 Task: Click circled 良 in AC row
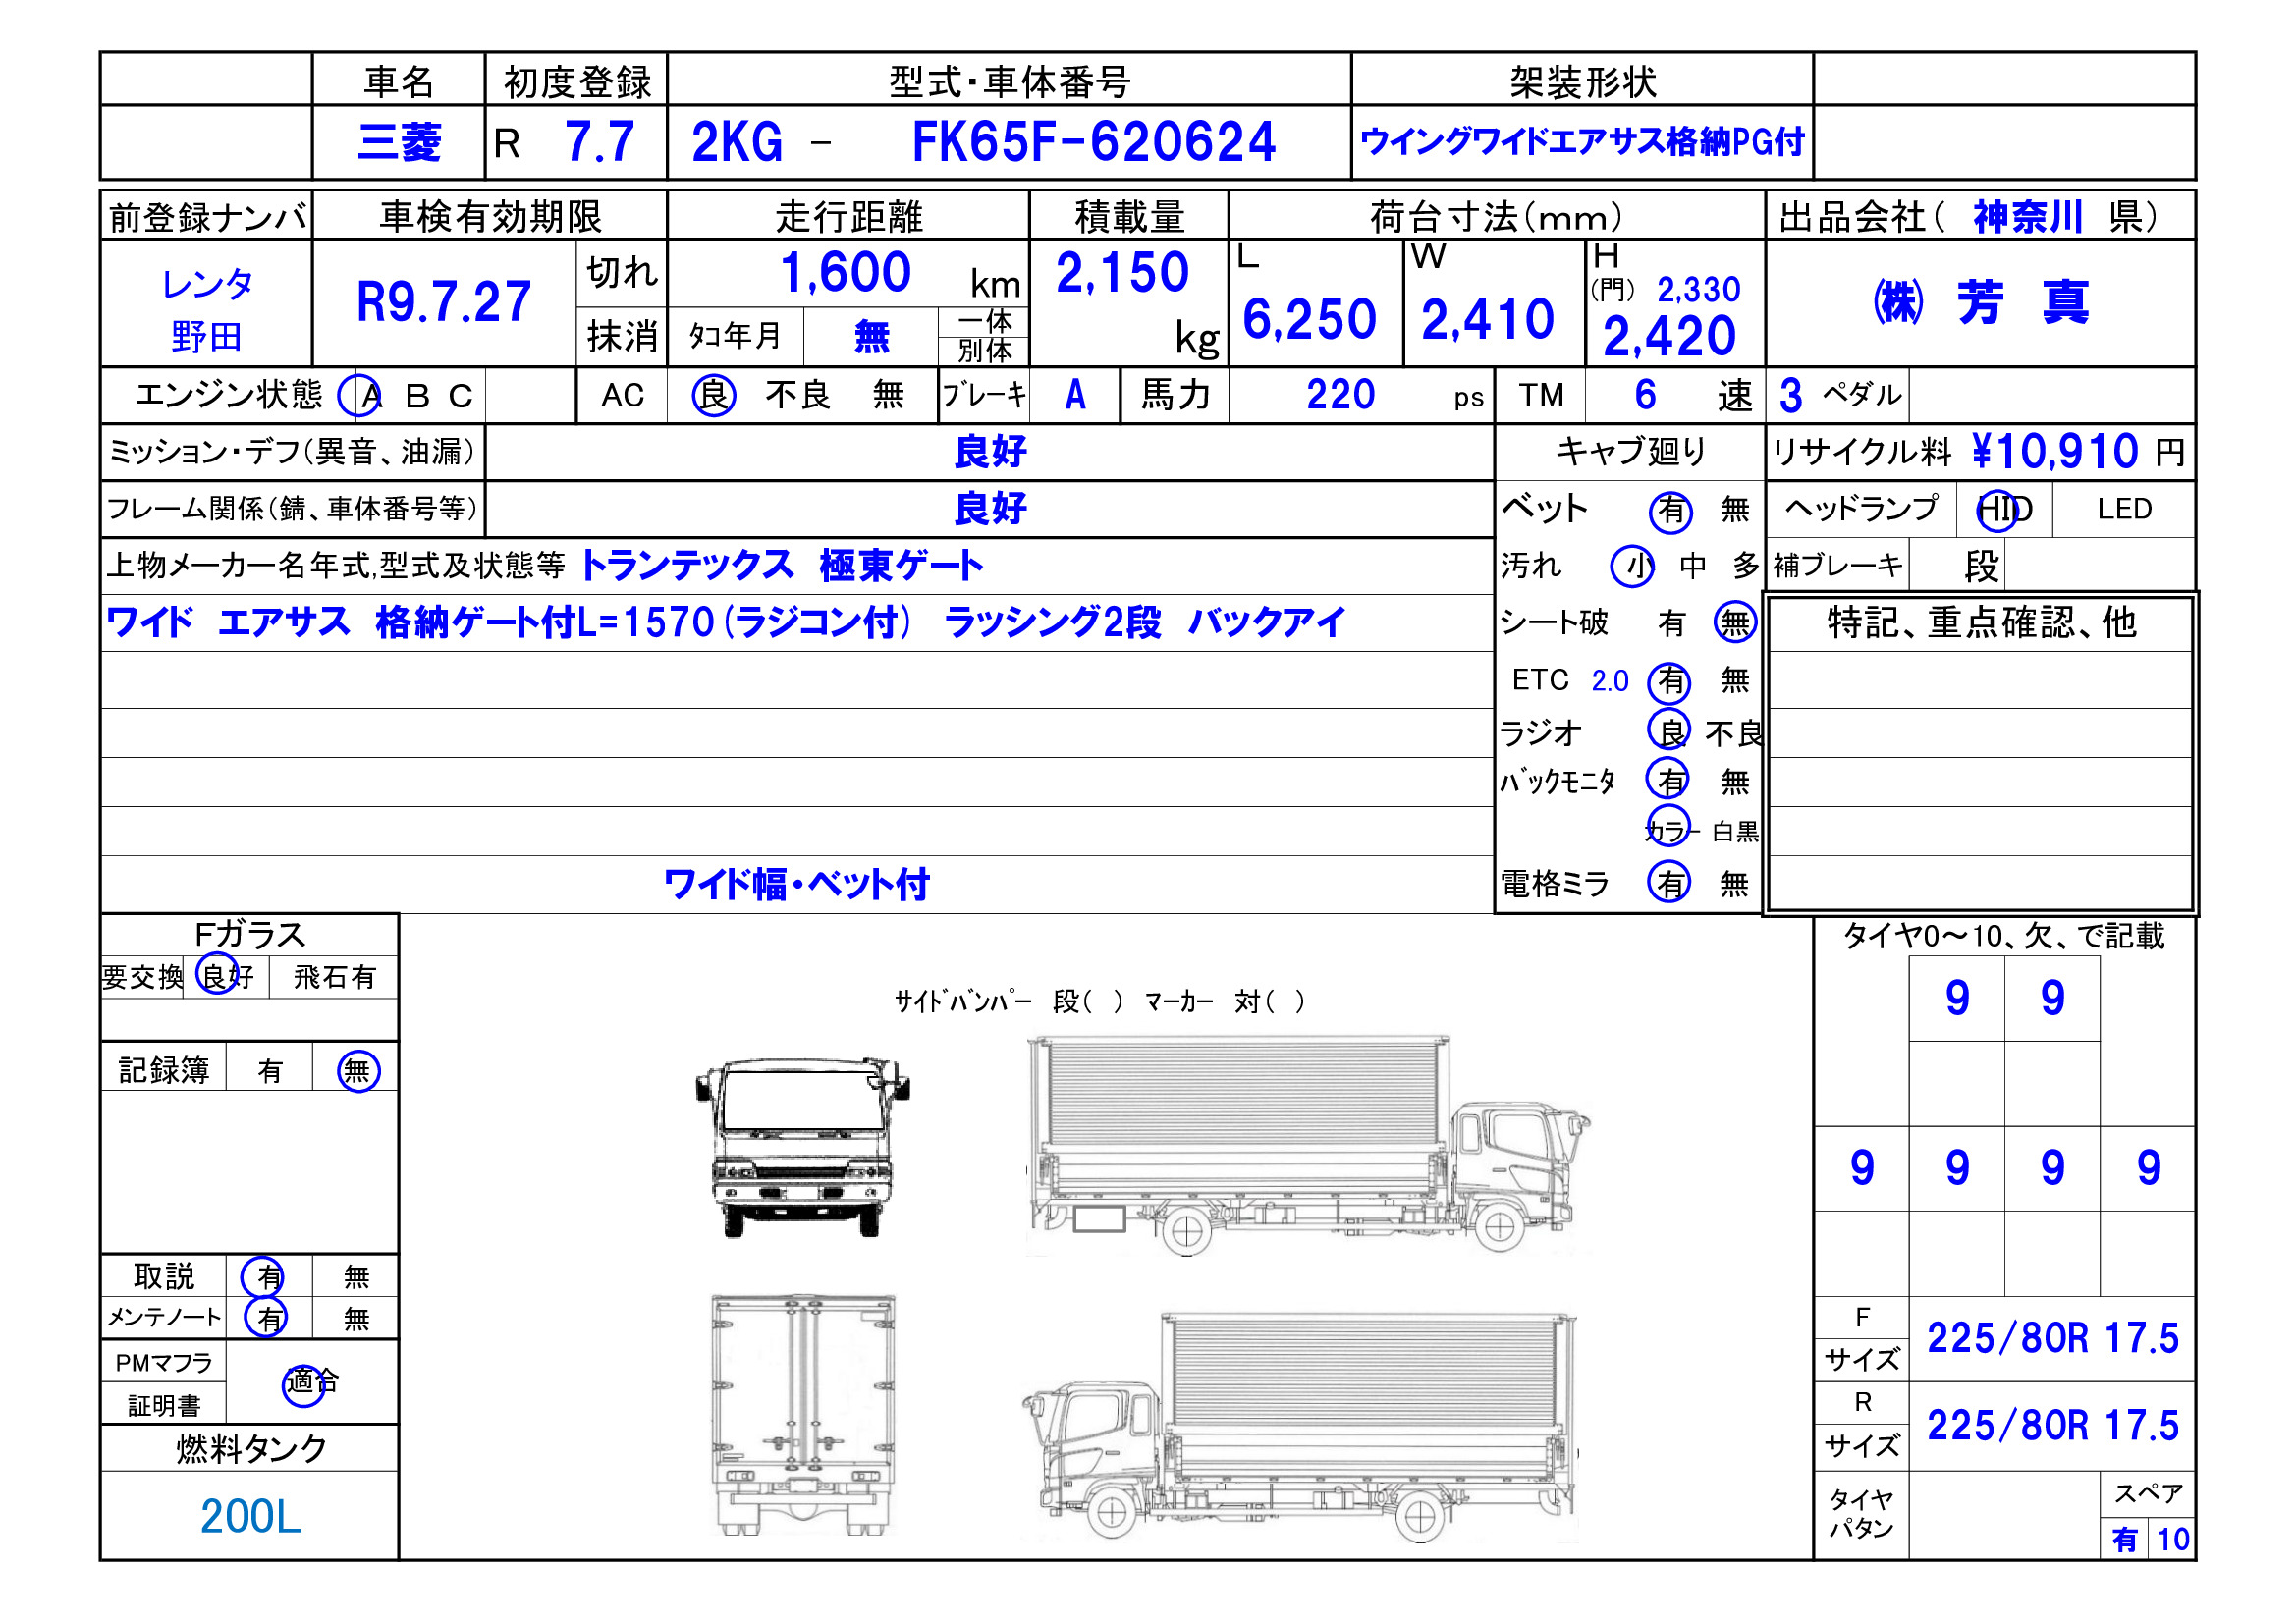pyautogui.click(x=714, y=395)
